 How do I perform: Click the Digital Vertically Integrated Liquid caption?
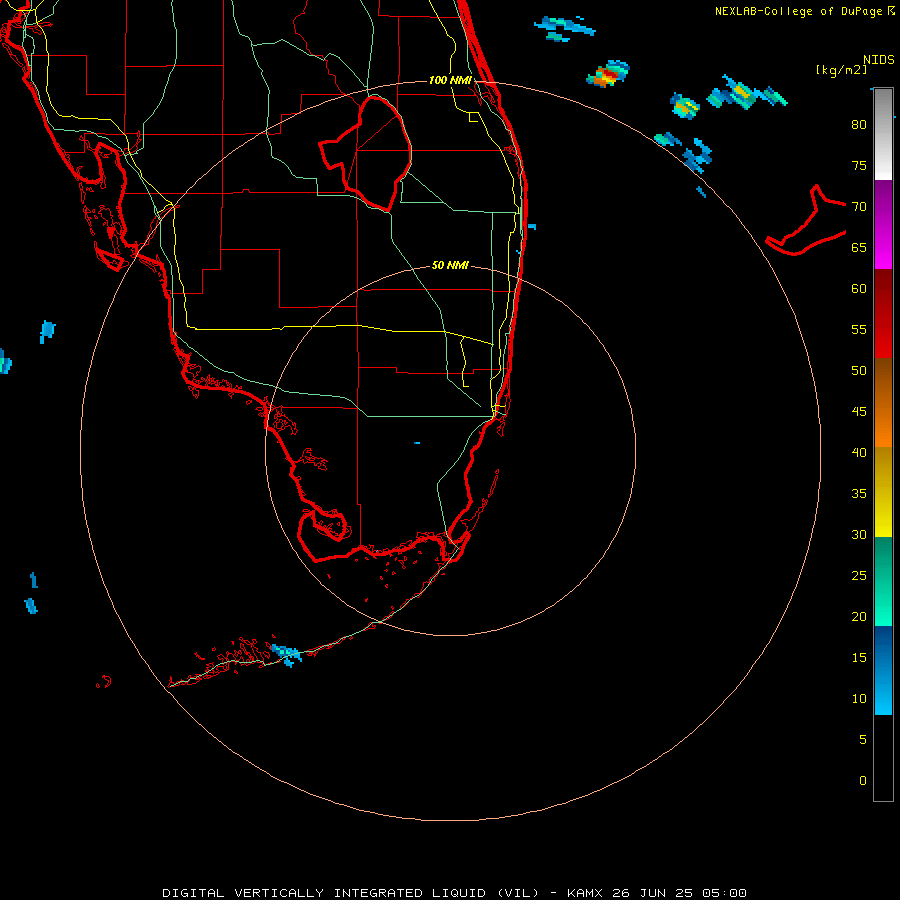[x=454, y=893]
